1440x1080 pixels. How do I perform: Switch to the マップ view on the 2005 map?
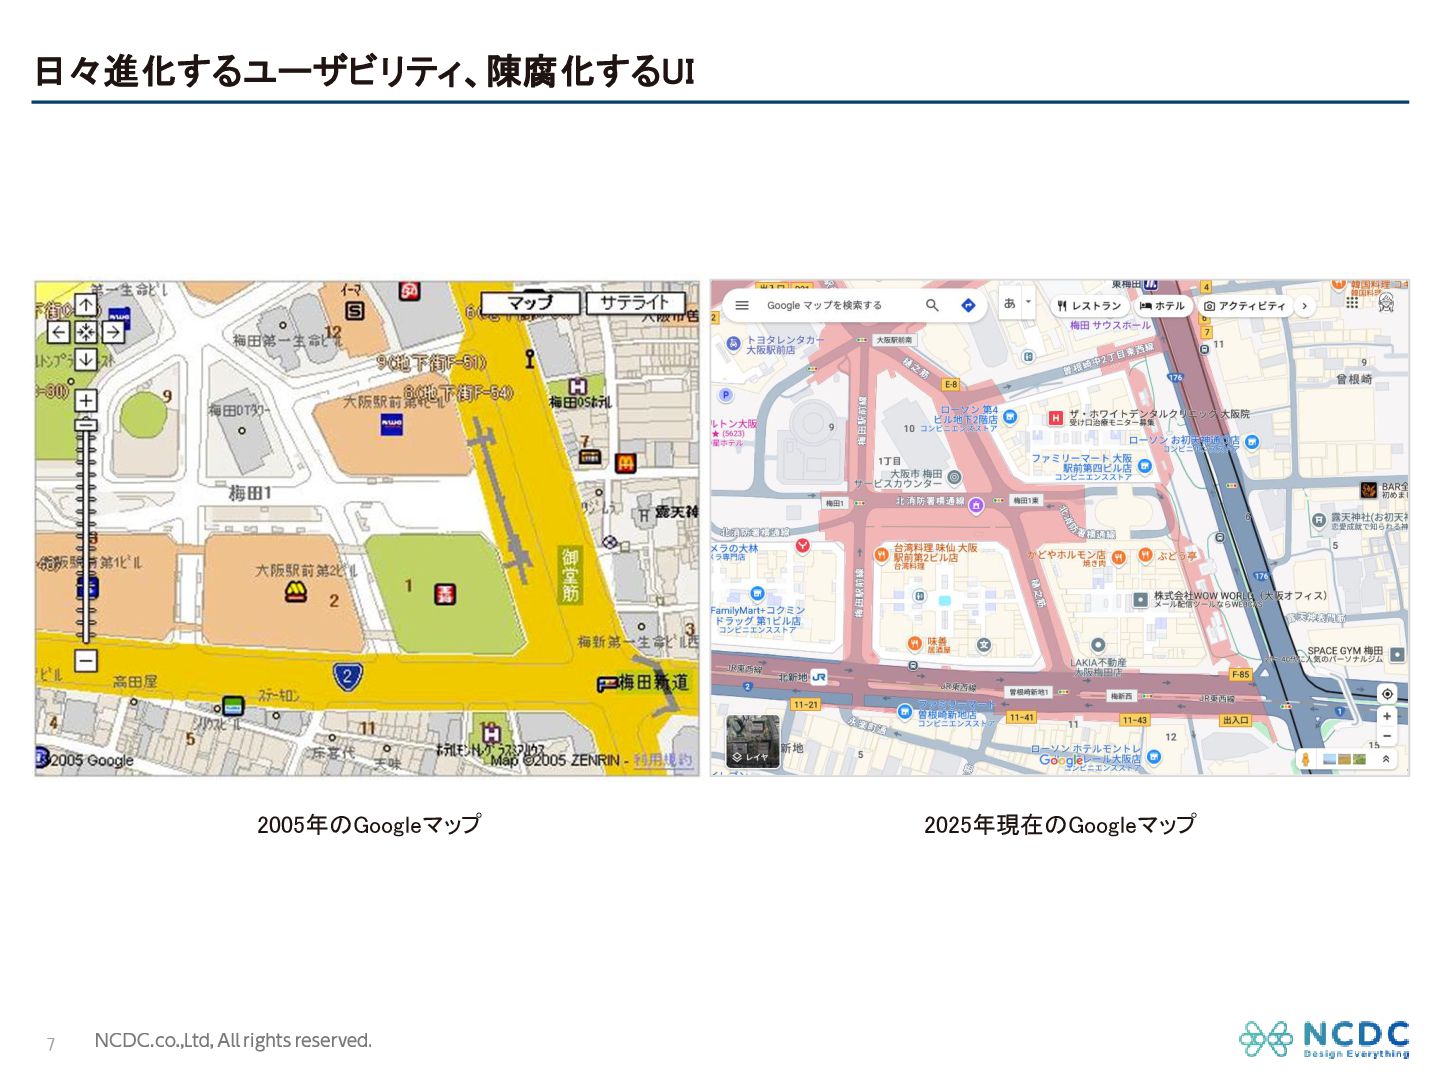(530, 302)
